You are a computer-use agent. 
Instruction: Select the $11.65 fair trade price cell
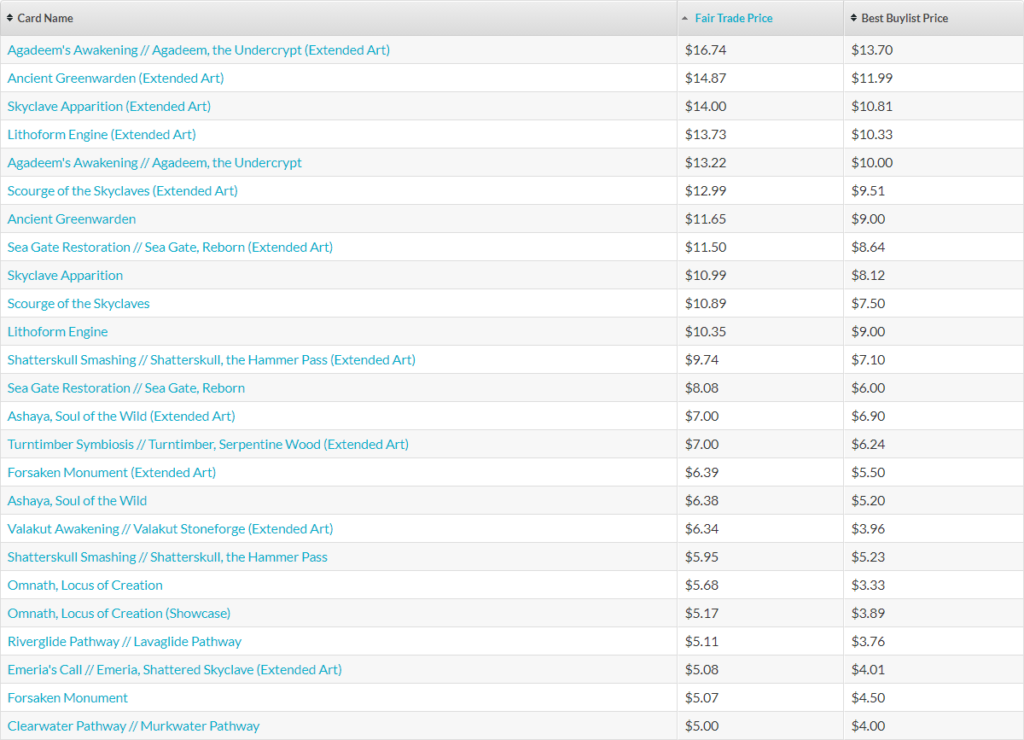[x=760, y=218]
